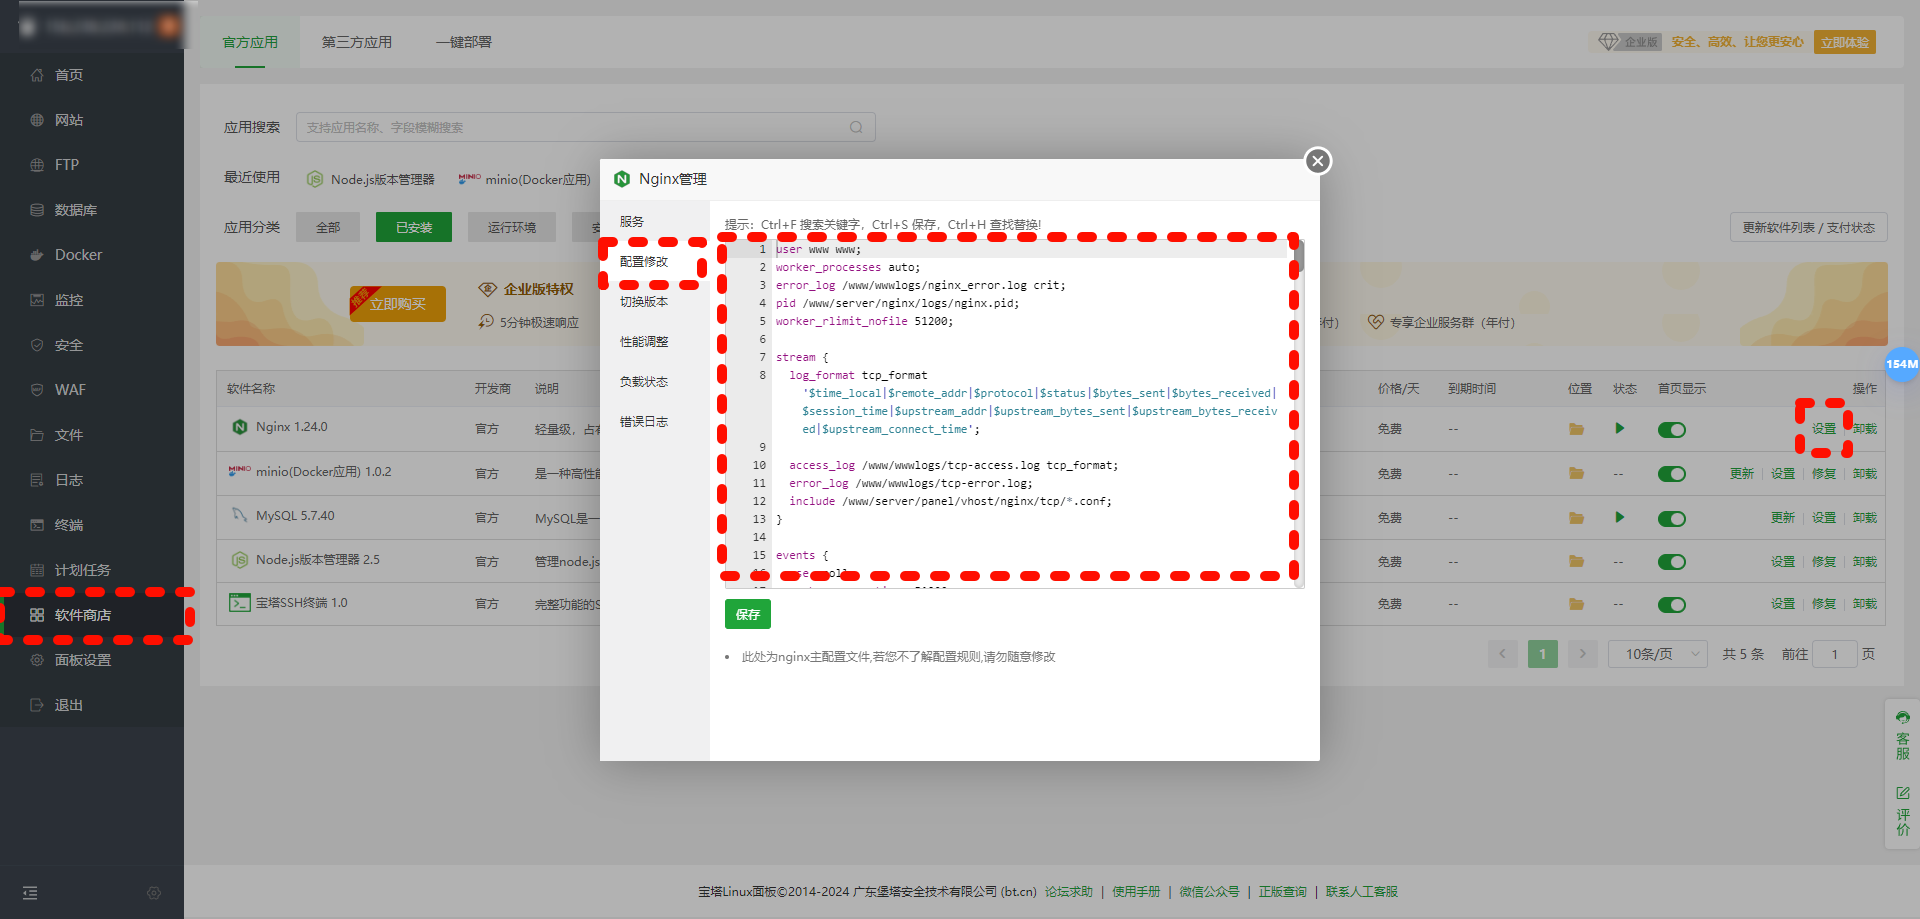Open folder location for Nginx 1.24.0 row
This screenshot has height=919, width=1920.
click(1576, 429)
